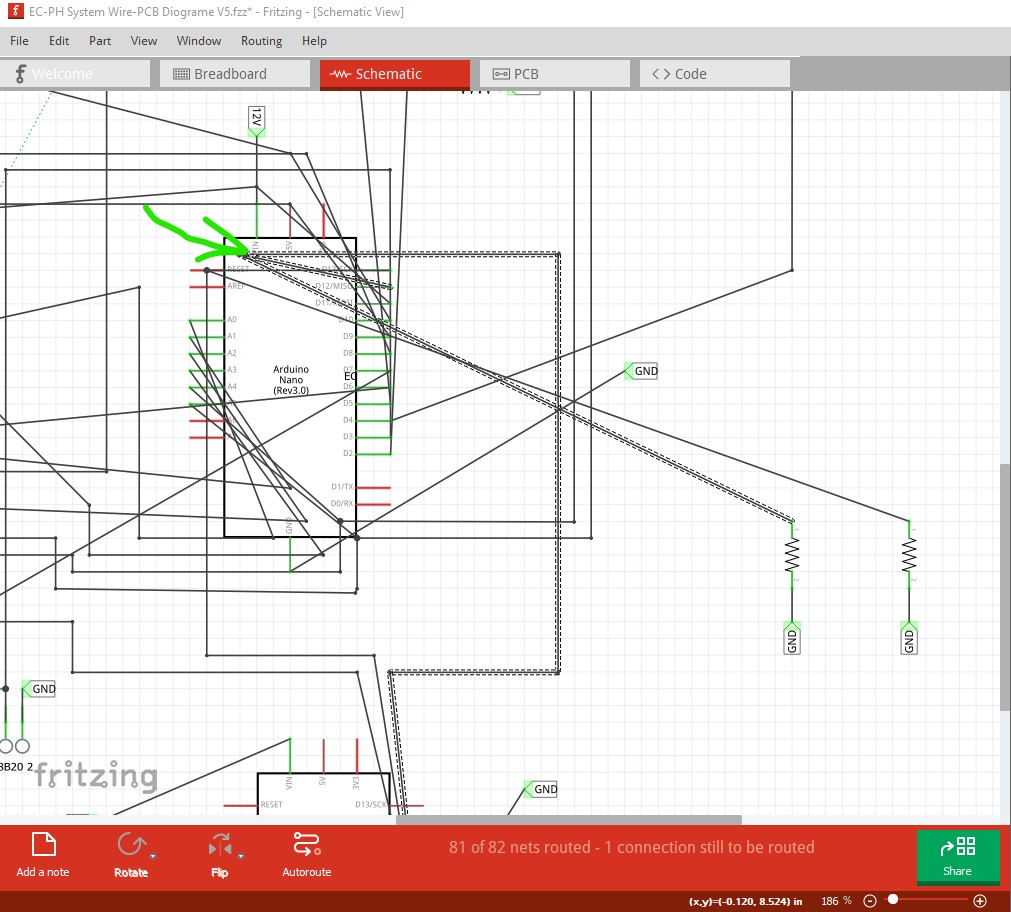Click the Arduino Nano D2 pin label
Screen dimensions: 1011x912
pos(348,453)
